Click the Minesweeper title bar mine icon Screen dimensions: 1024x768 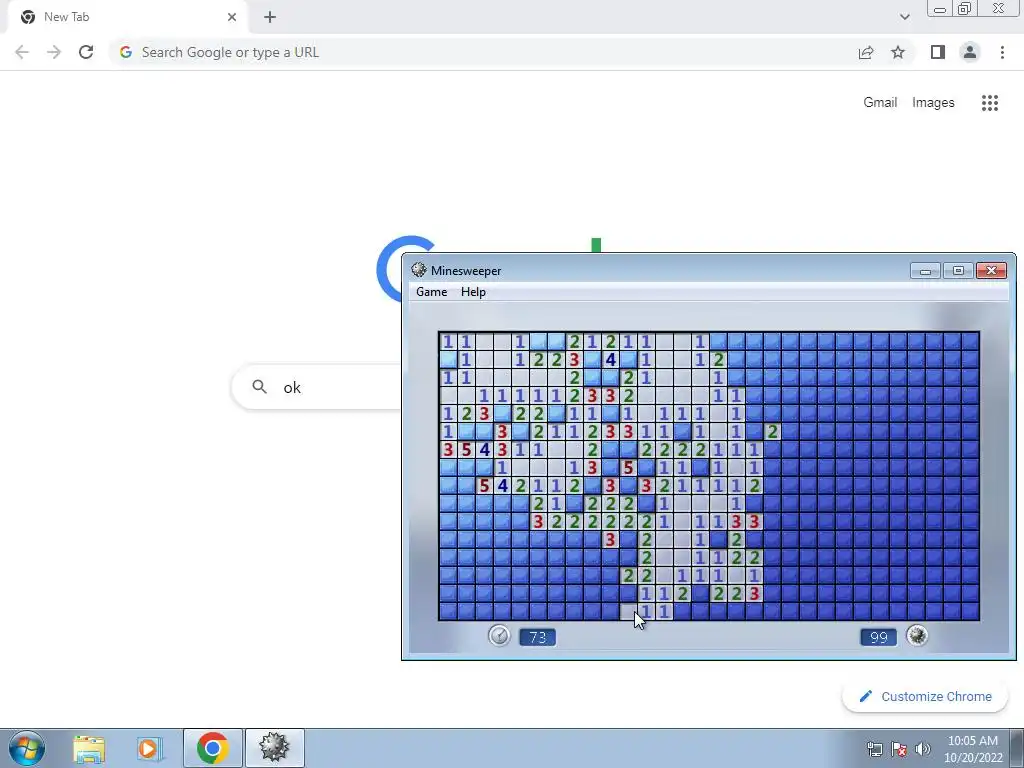[x=419, y=270]
